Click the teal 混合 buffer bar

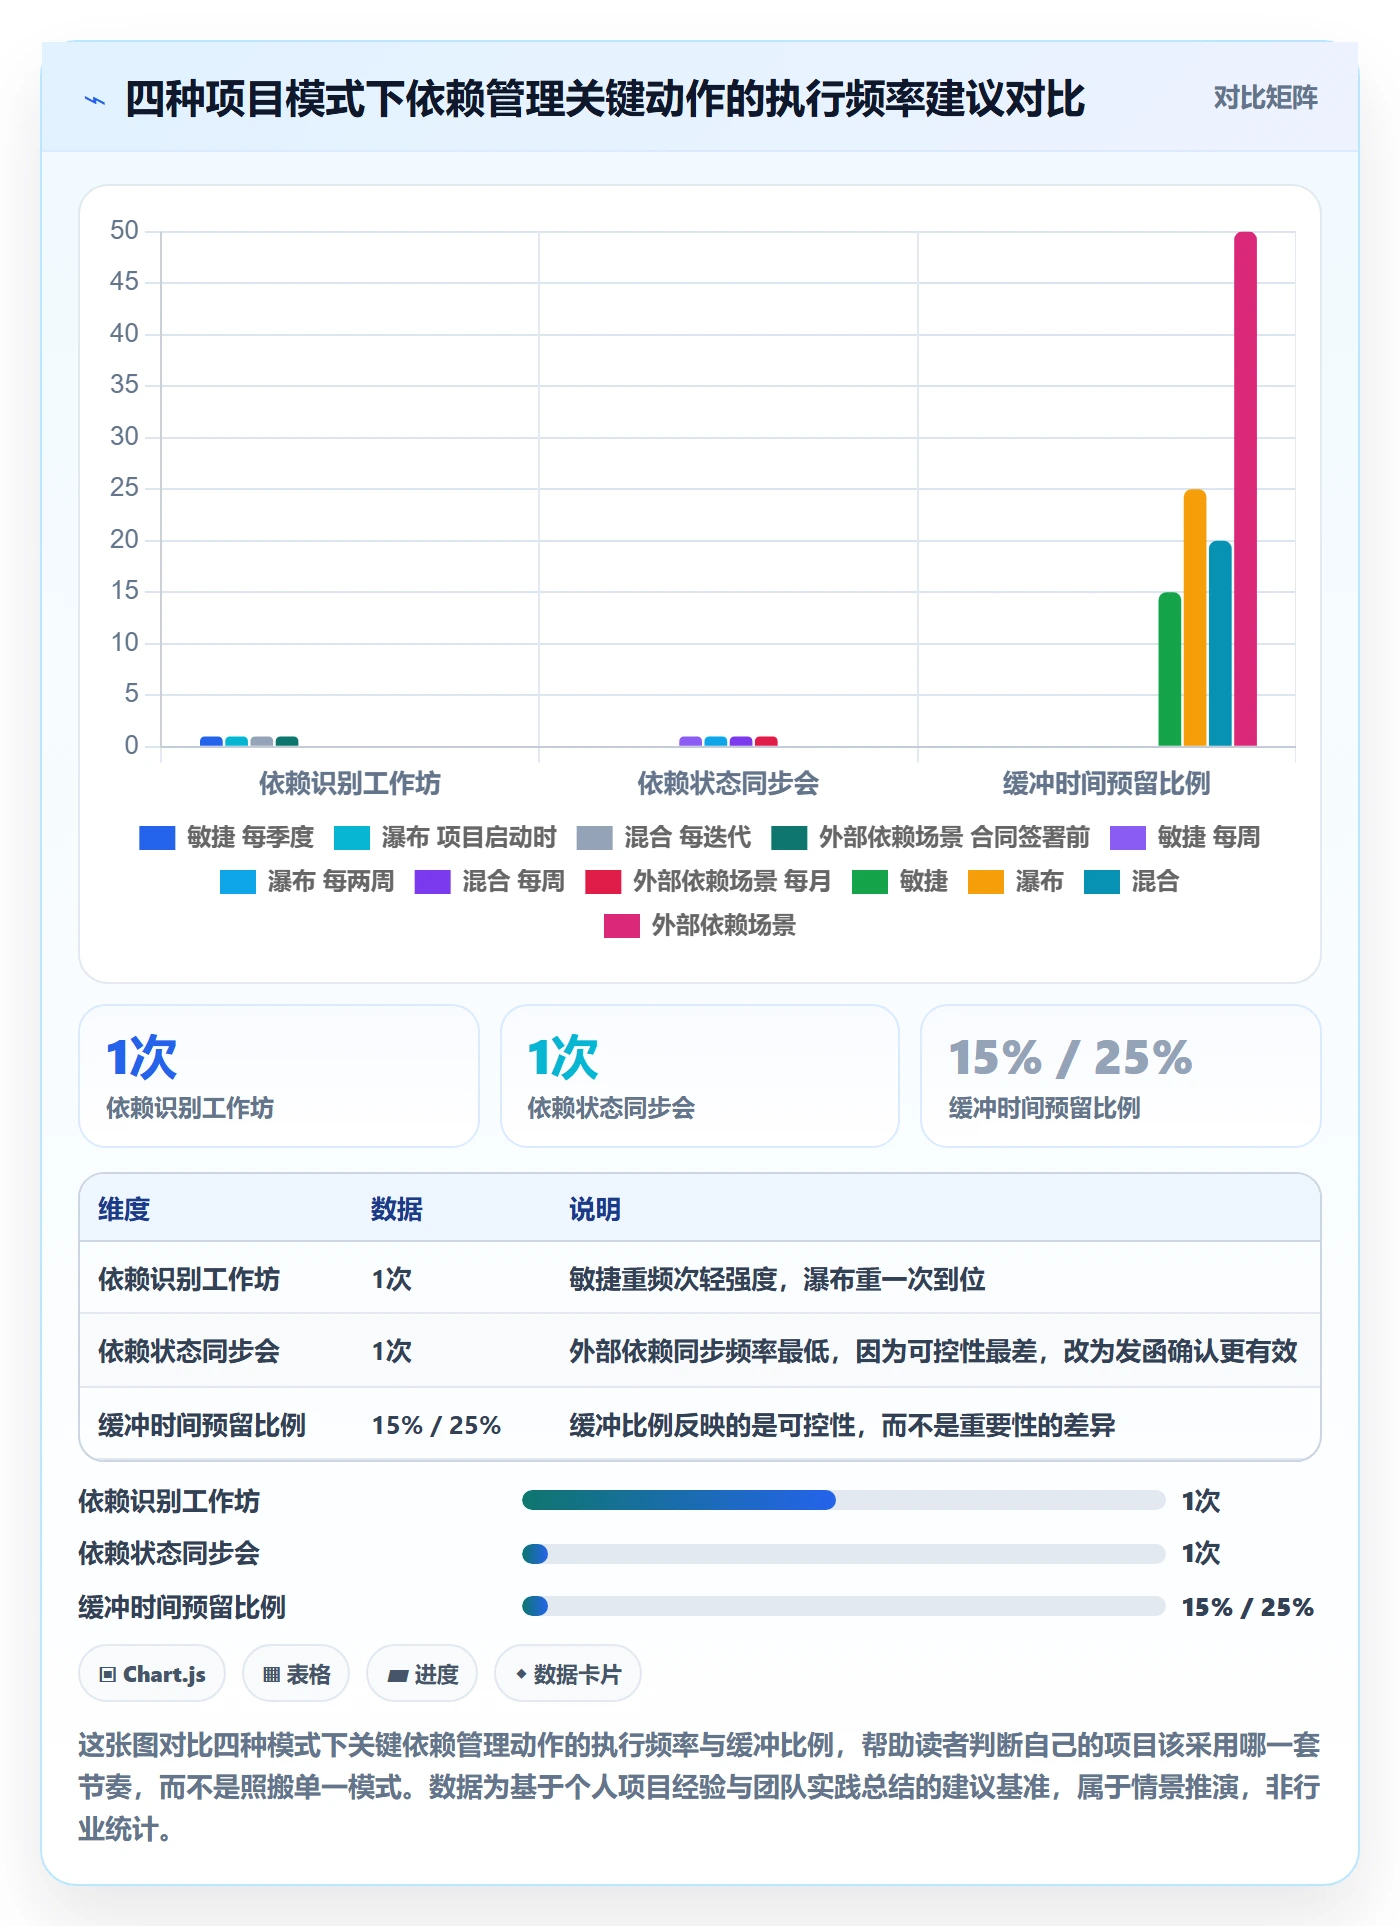(1220, 643)
